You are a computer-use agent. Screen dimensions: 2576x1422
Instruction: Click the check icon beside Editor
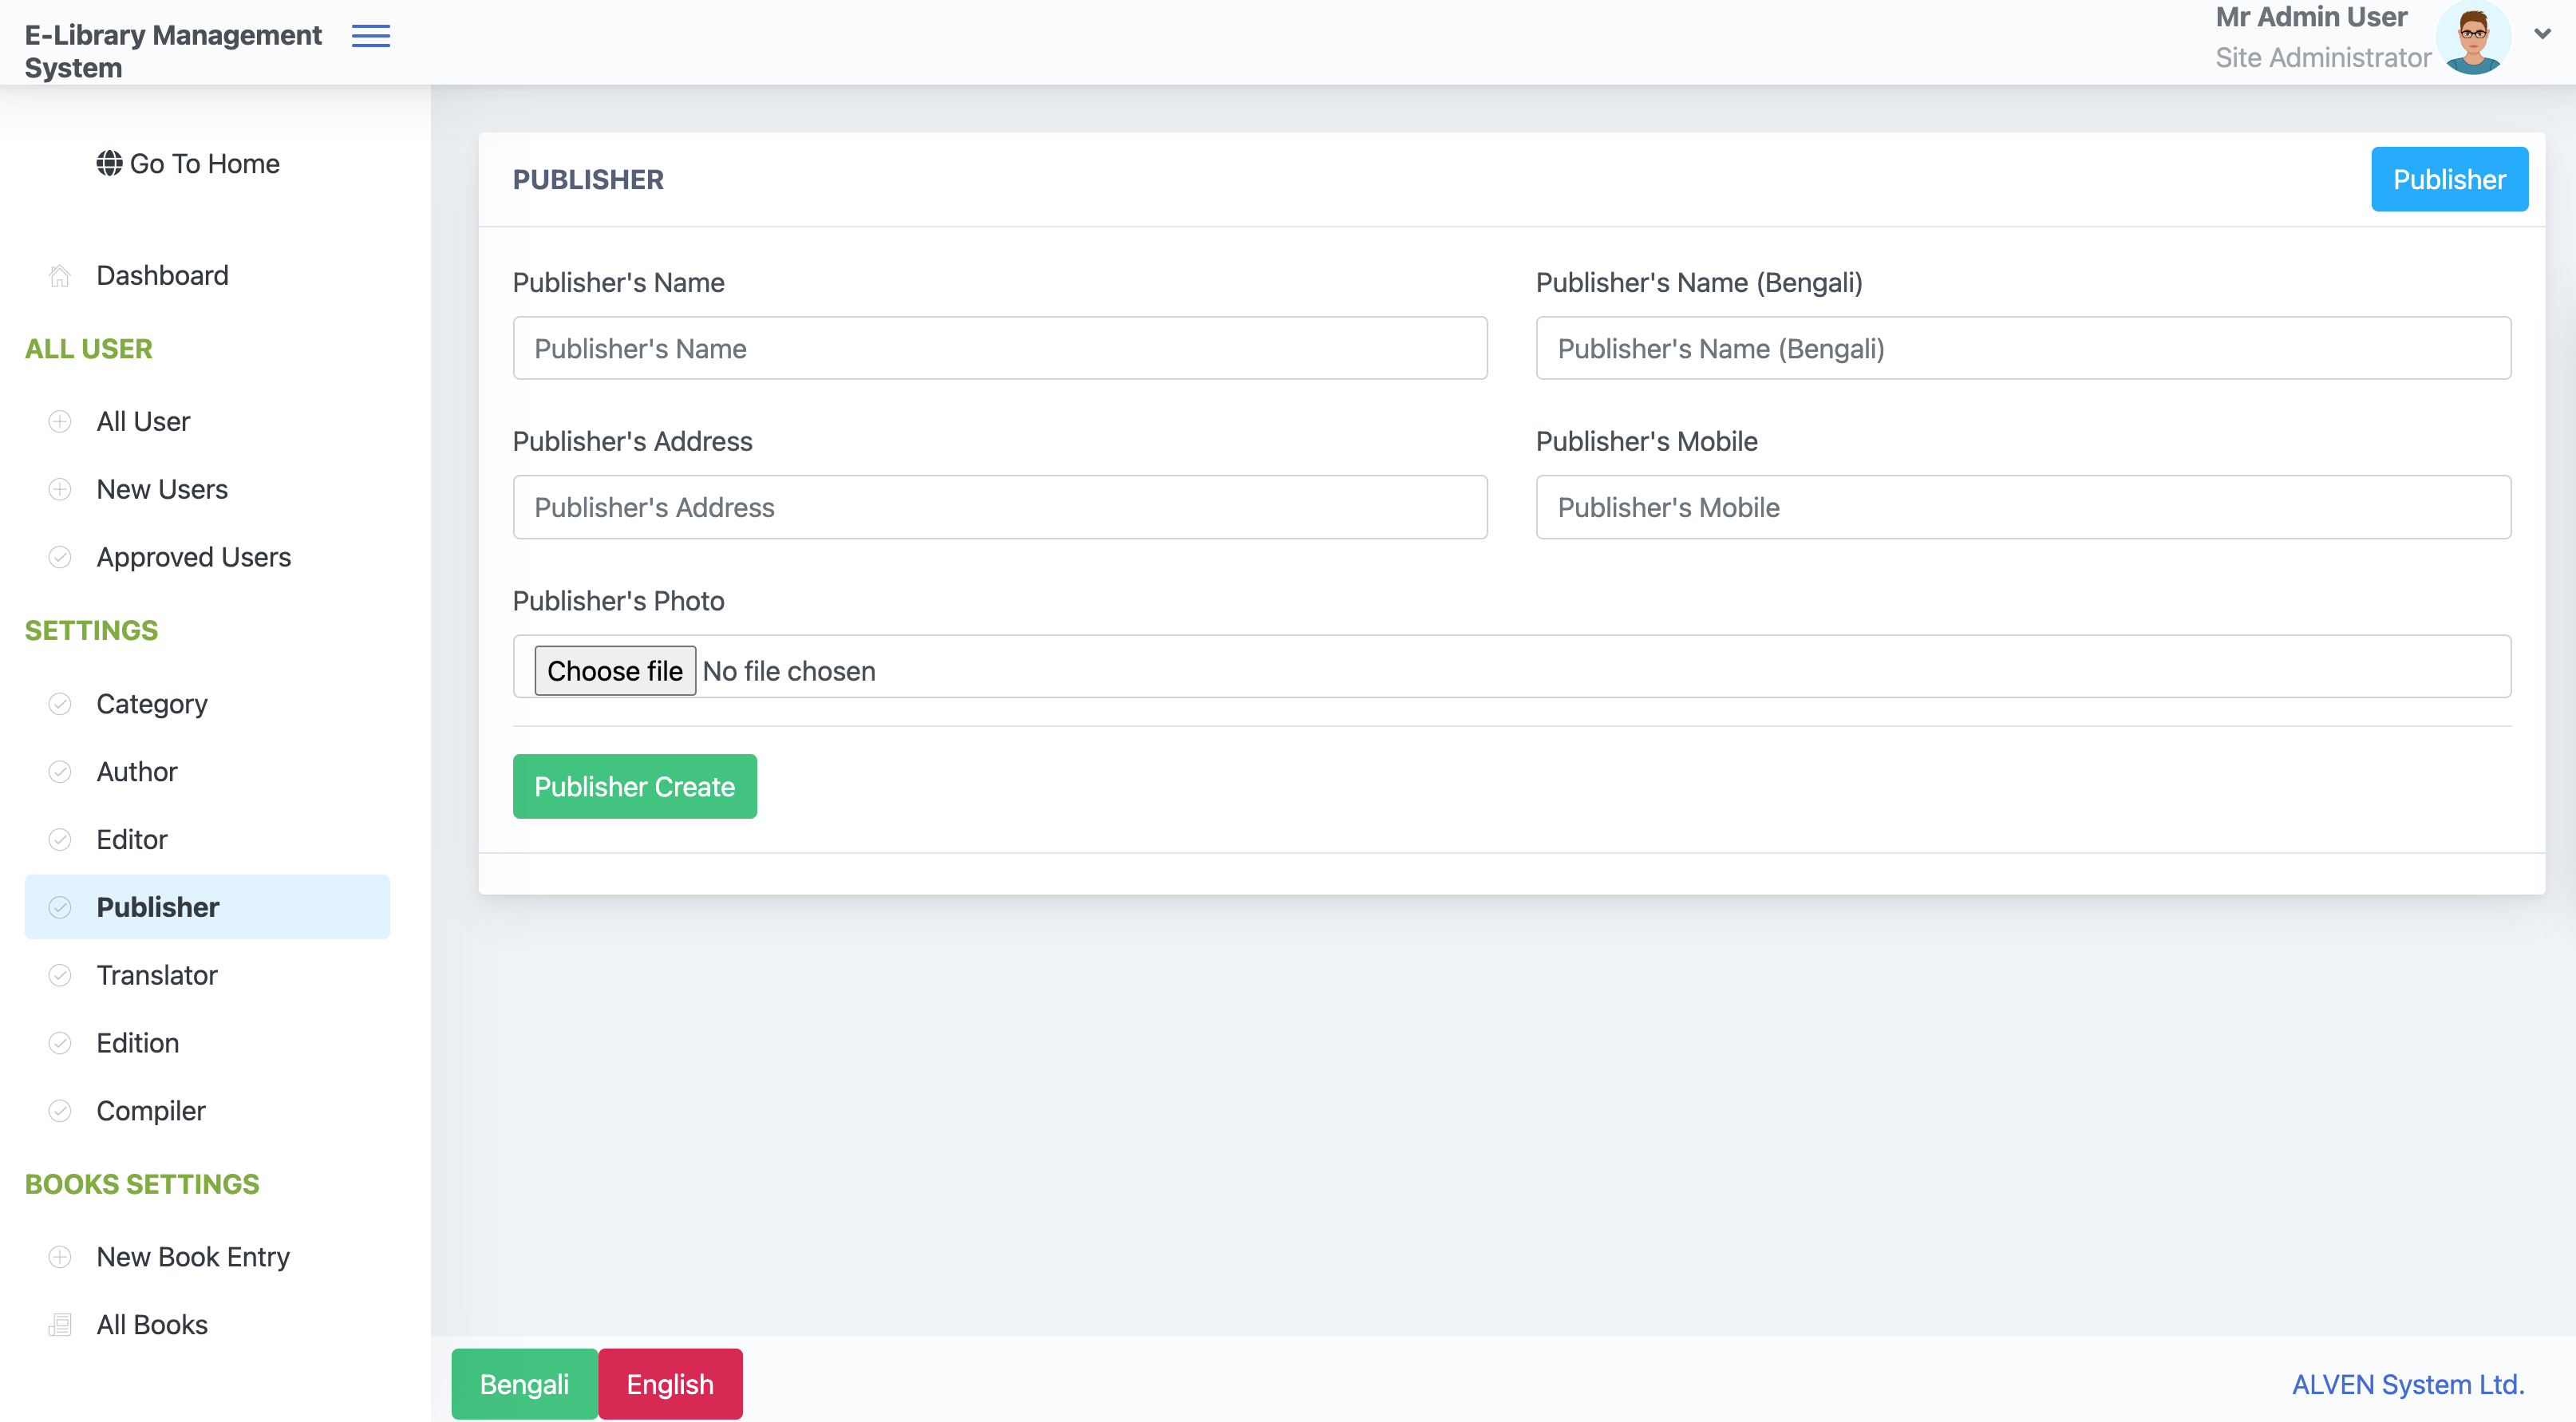[x=60, y=839]
